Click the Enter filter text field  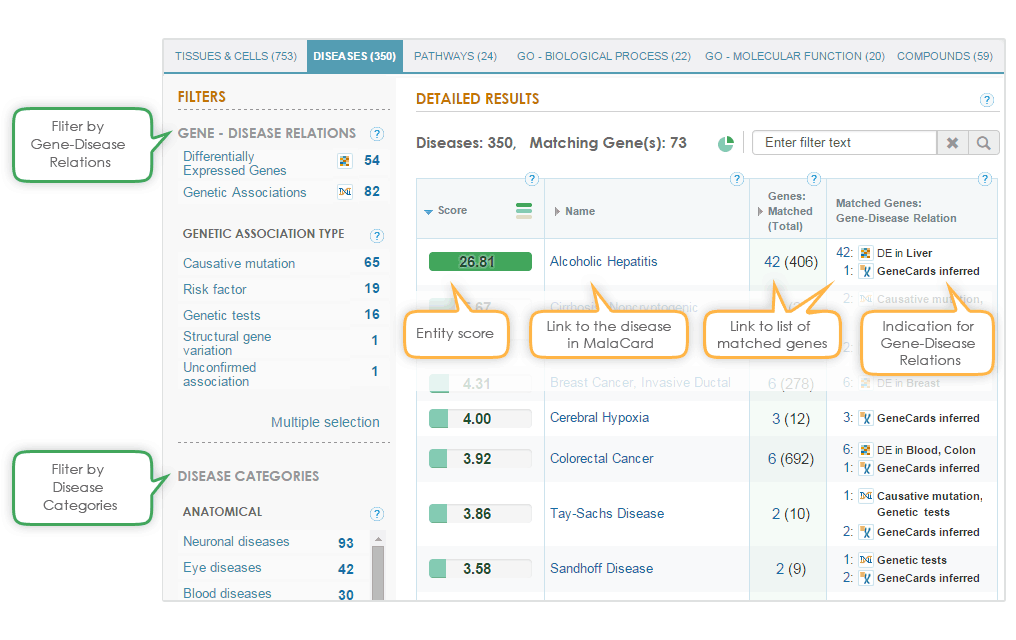(843, 143)
